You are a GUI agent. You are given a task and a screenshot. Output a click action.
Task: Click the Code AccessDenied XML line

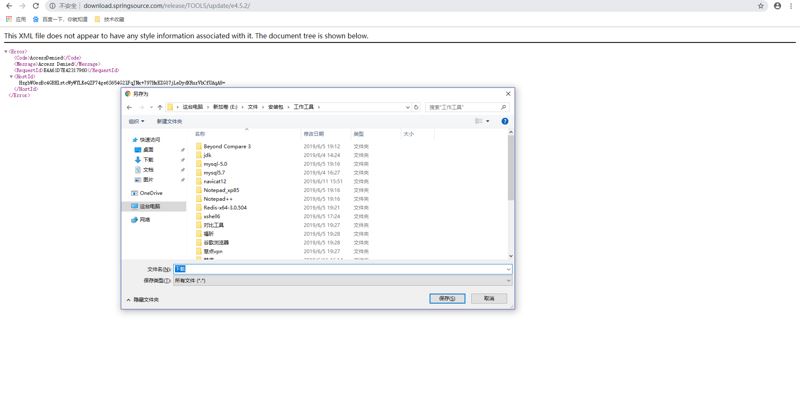47,58
